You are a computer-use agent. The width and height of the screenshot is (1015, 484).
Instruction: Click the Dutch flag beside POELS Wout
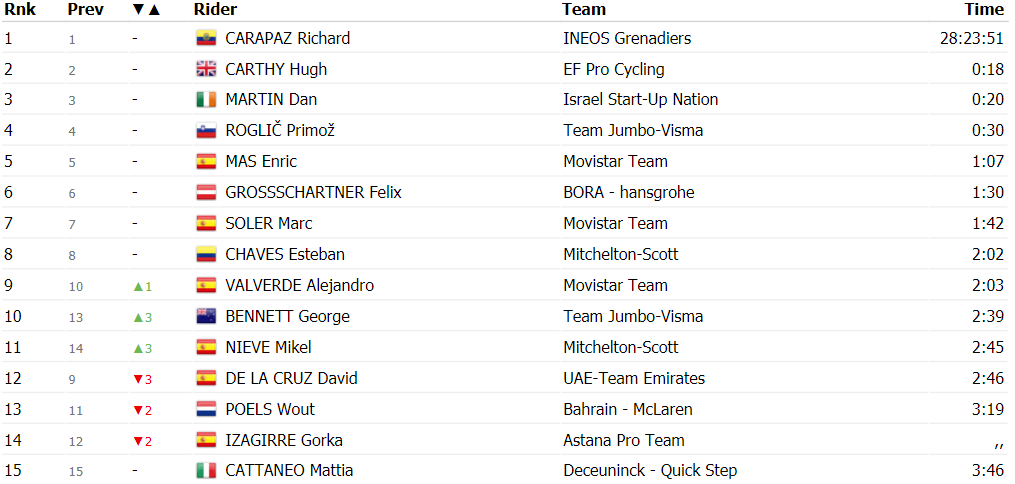tap(206, 410)
